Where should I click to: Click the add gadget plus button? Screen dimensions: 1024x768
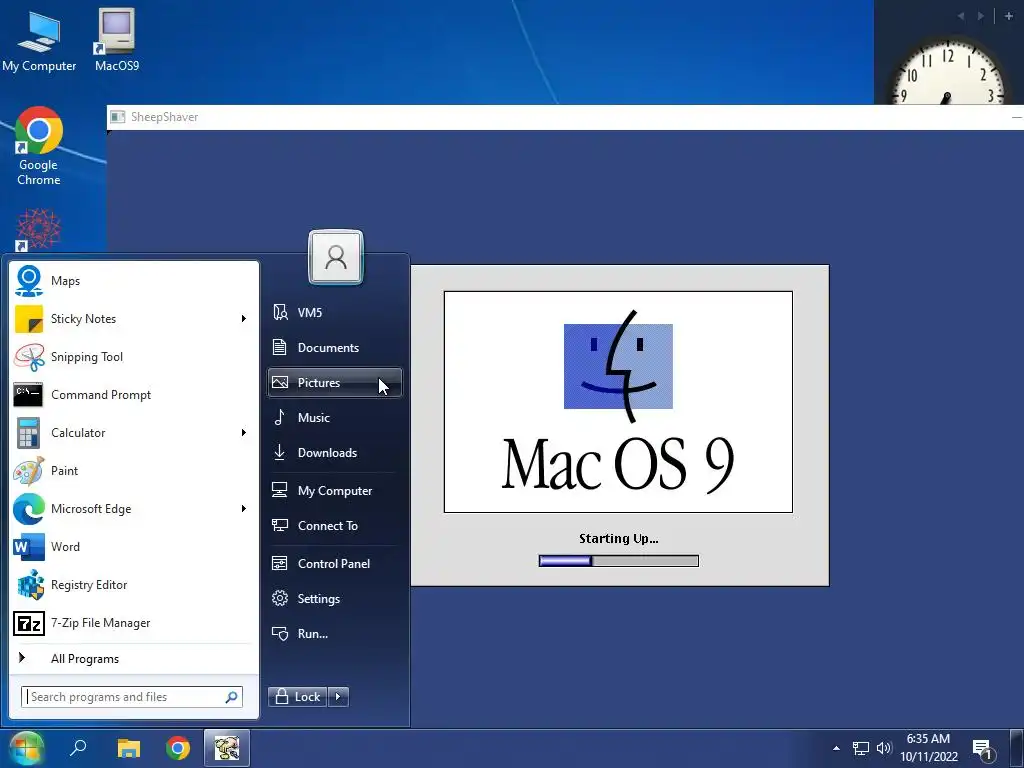pyautogui.click(x=1009, y=16)
